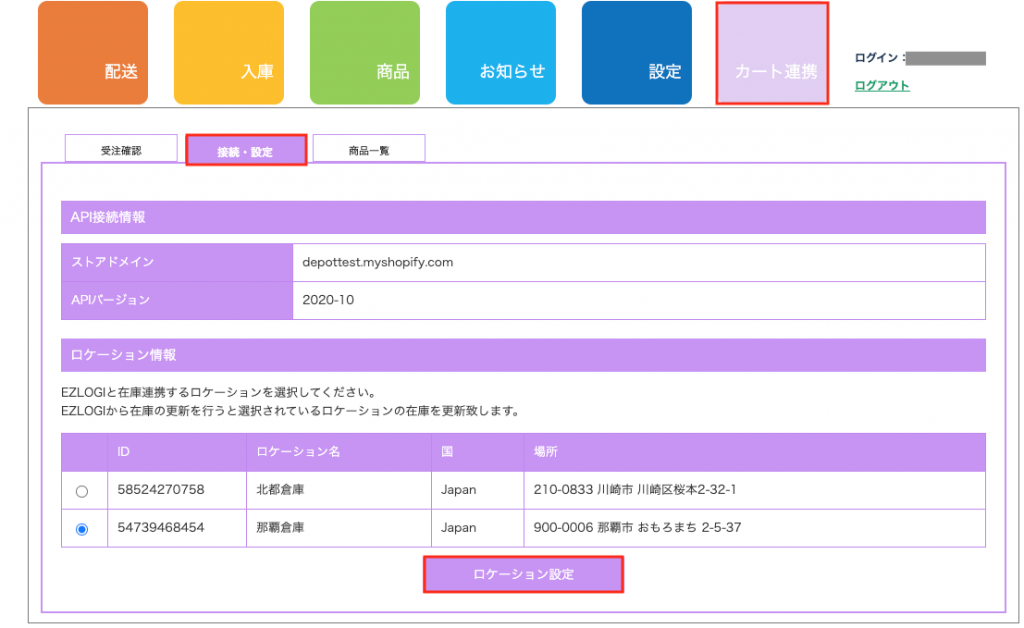
Task: Click the ロケーション設定 button
Action: 524,575
